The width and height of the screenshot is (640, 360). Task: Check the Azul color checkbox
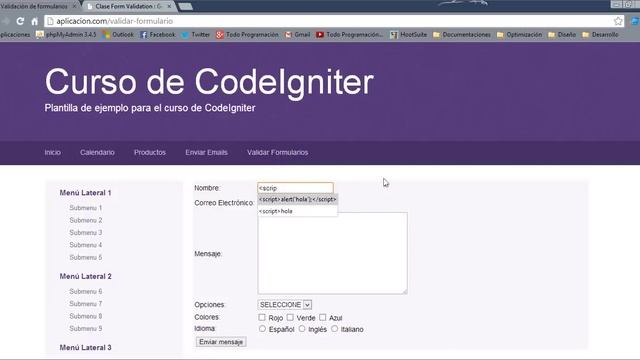point(322,317)
